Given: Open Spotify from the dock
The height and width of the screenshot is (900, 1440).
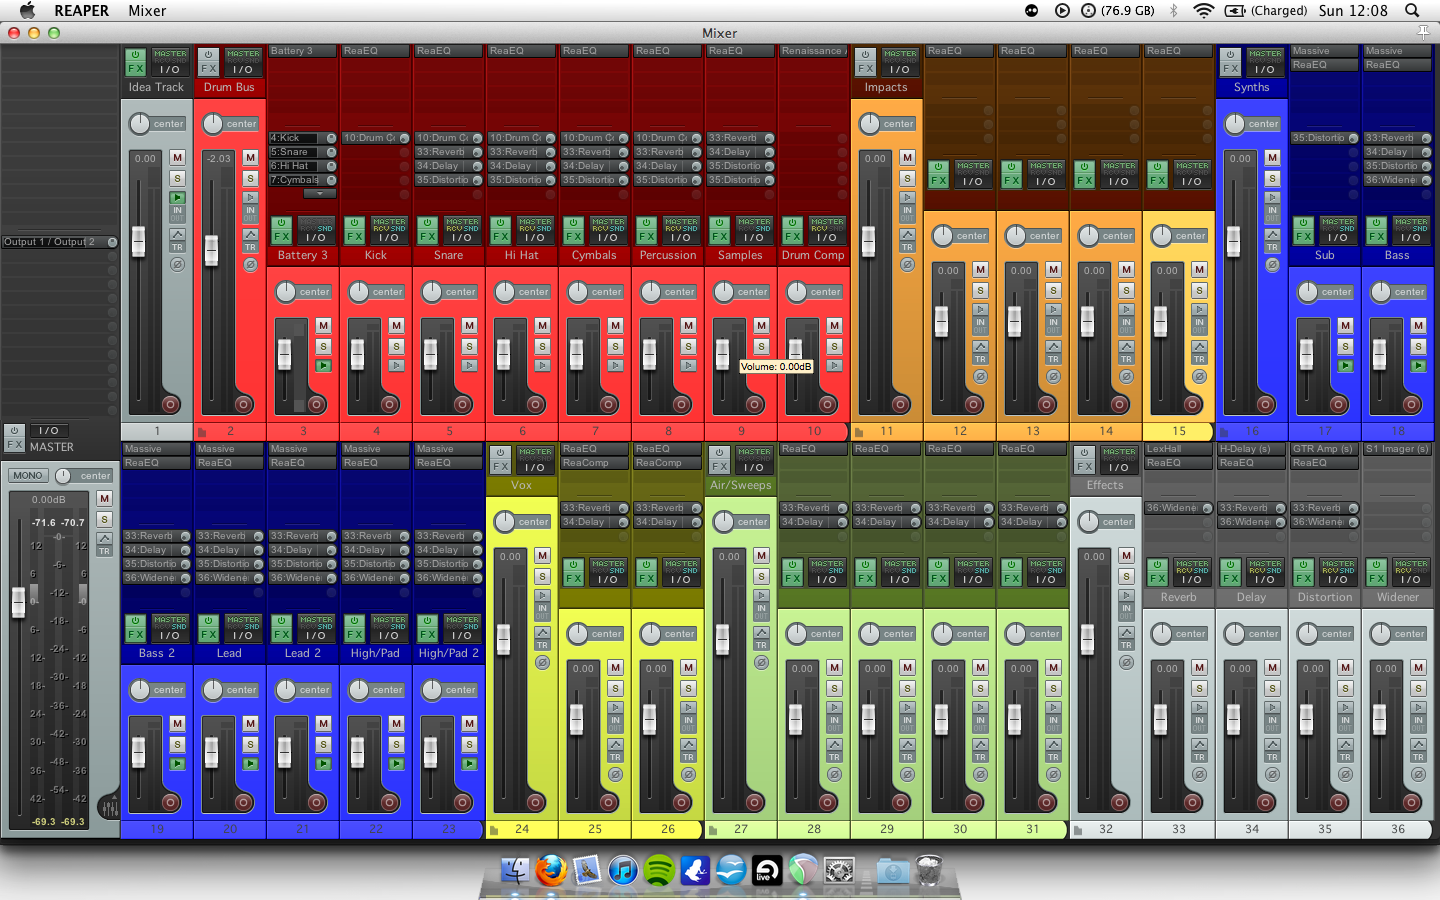Looking at the screenshot, I should [658, 870].
